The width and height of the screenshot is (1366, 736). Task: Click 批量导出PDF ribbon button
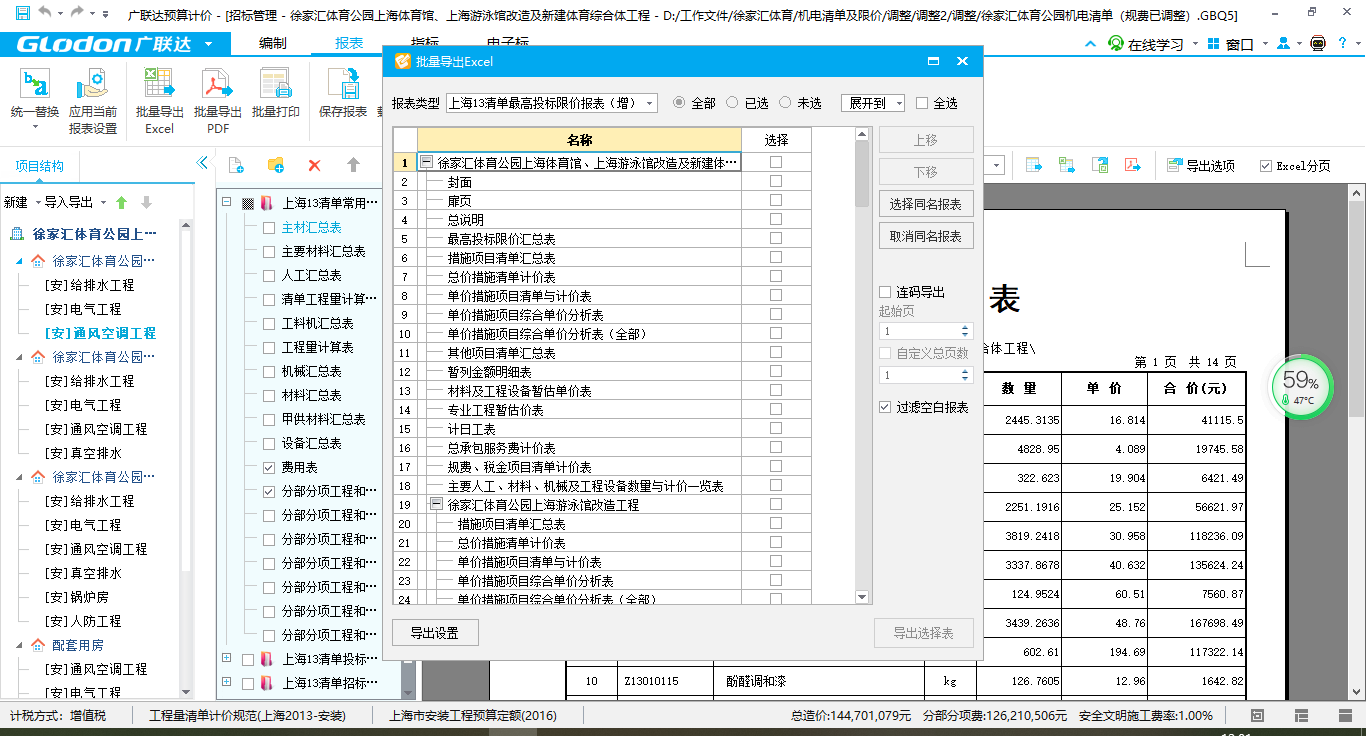pyautogui.click(x=218, y=99)
